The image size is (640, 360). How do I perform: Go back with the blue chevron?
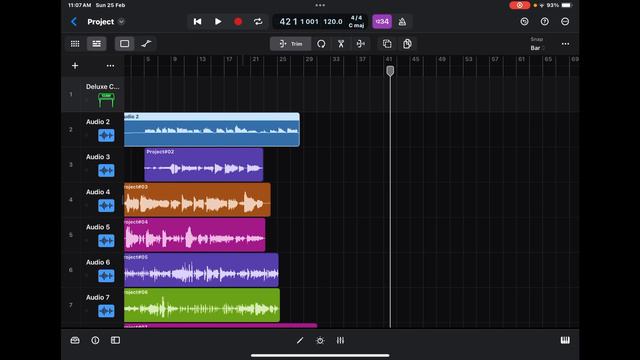pyautogui.click(x=74, y=22)
